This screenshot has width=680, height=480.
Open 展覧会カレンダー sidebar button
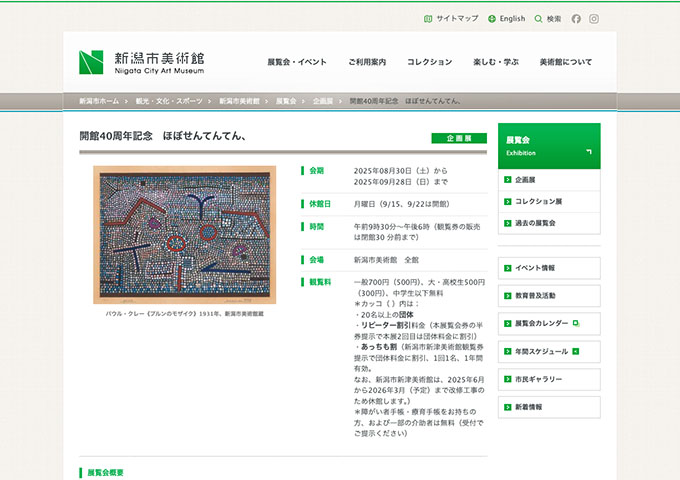[x=549, y=323]
